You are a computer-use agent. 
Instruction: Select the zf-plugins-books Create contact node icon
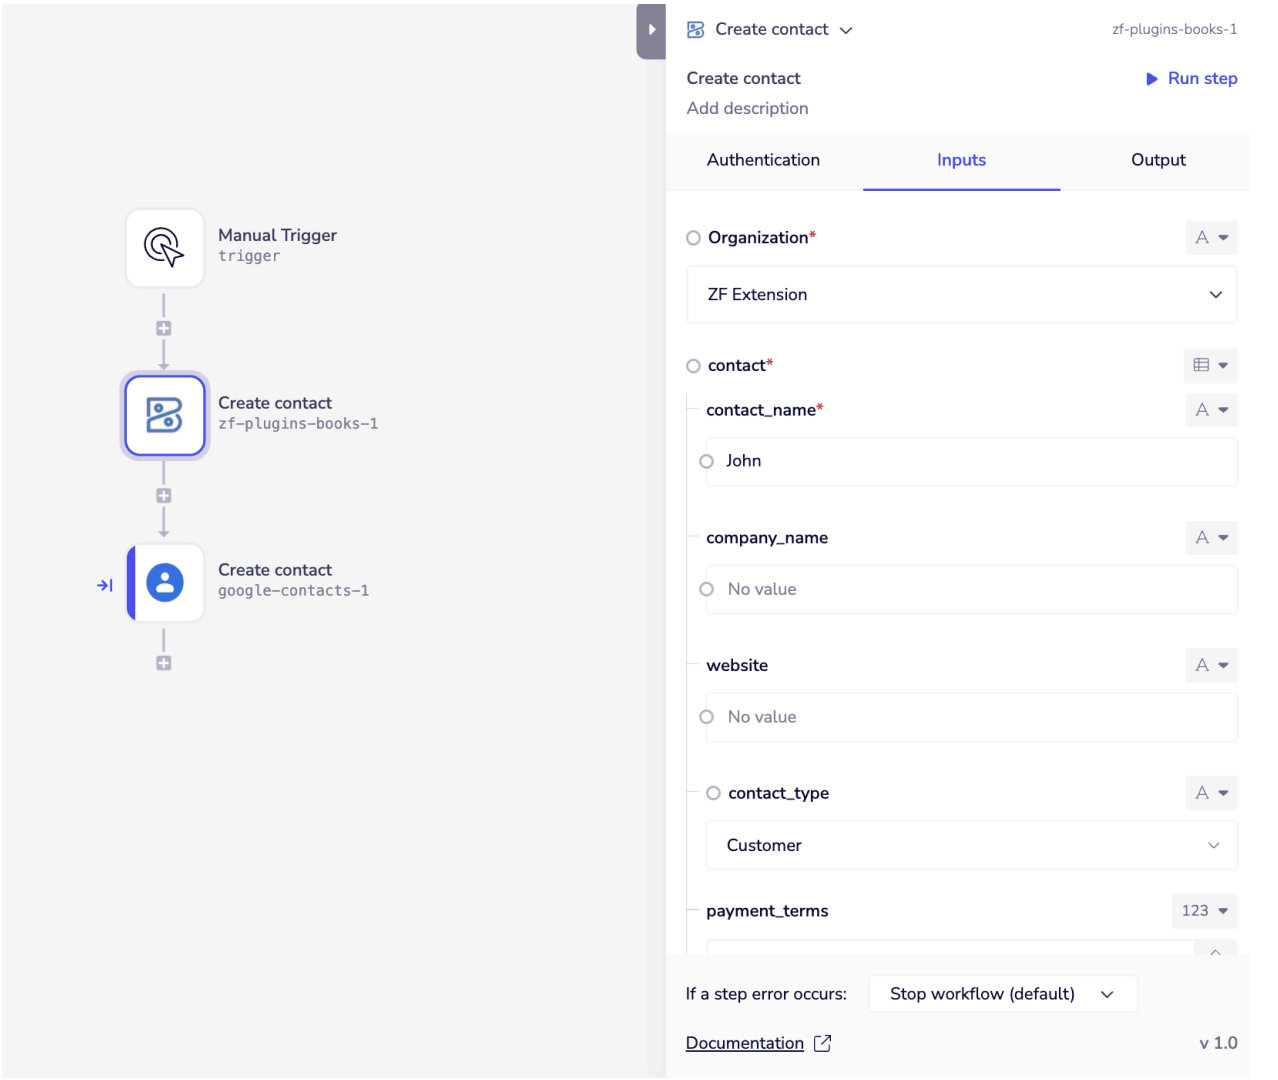point(165,415)
